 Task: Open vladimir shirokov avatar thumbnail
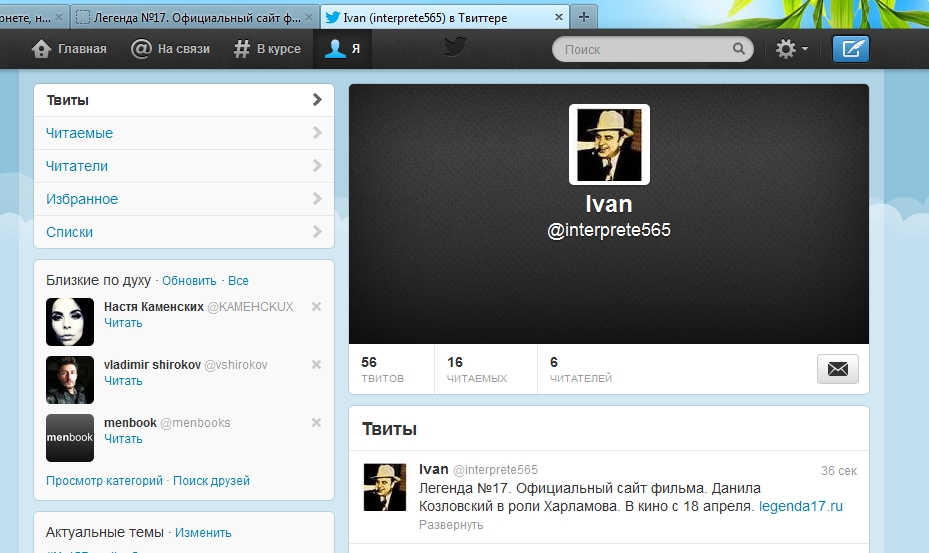[x=70, y=380]
